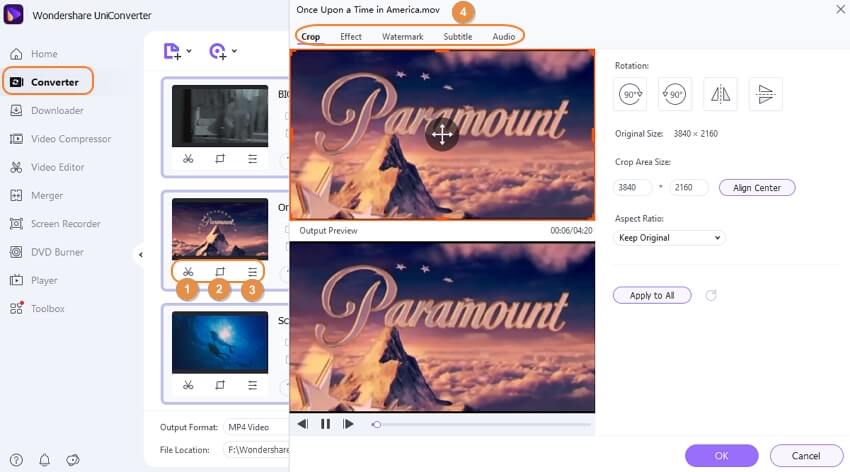Screen dimensions: 850x472
Task: Open the Output Format dropdown
Action: pyautogui.click(x=256, y=427)
